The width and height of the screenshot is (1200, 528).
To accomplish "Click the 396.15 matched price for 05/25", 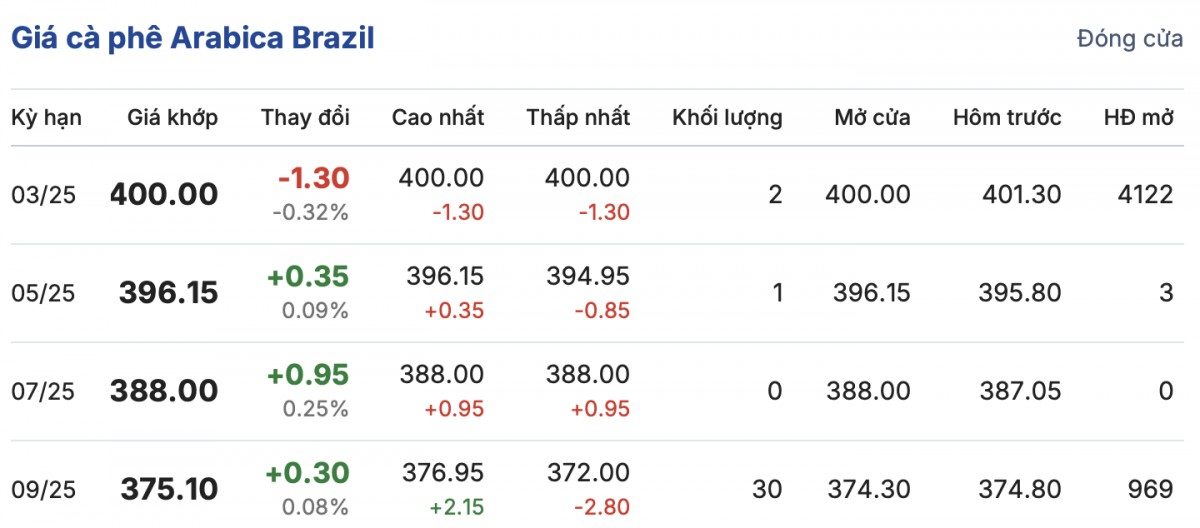I will 168,293.
